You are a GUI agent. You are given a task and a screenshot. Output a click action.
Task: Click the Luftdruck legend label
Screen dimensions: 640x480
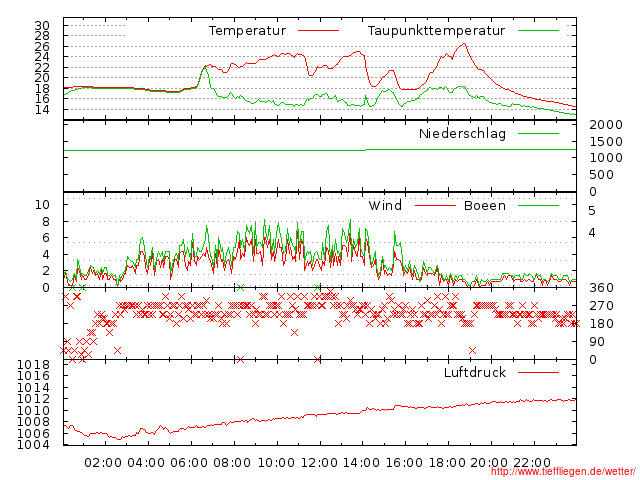[x=475, y=372]
